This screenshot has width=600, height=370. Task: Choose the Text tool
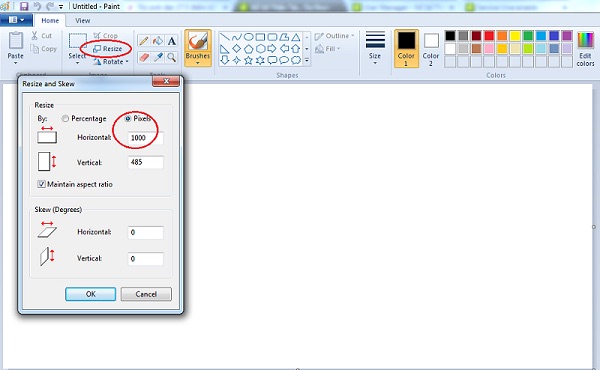(171, 41)
